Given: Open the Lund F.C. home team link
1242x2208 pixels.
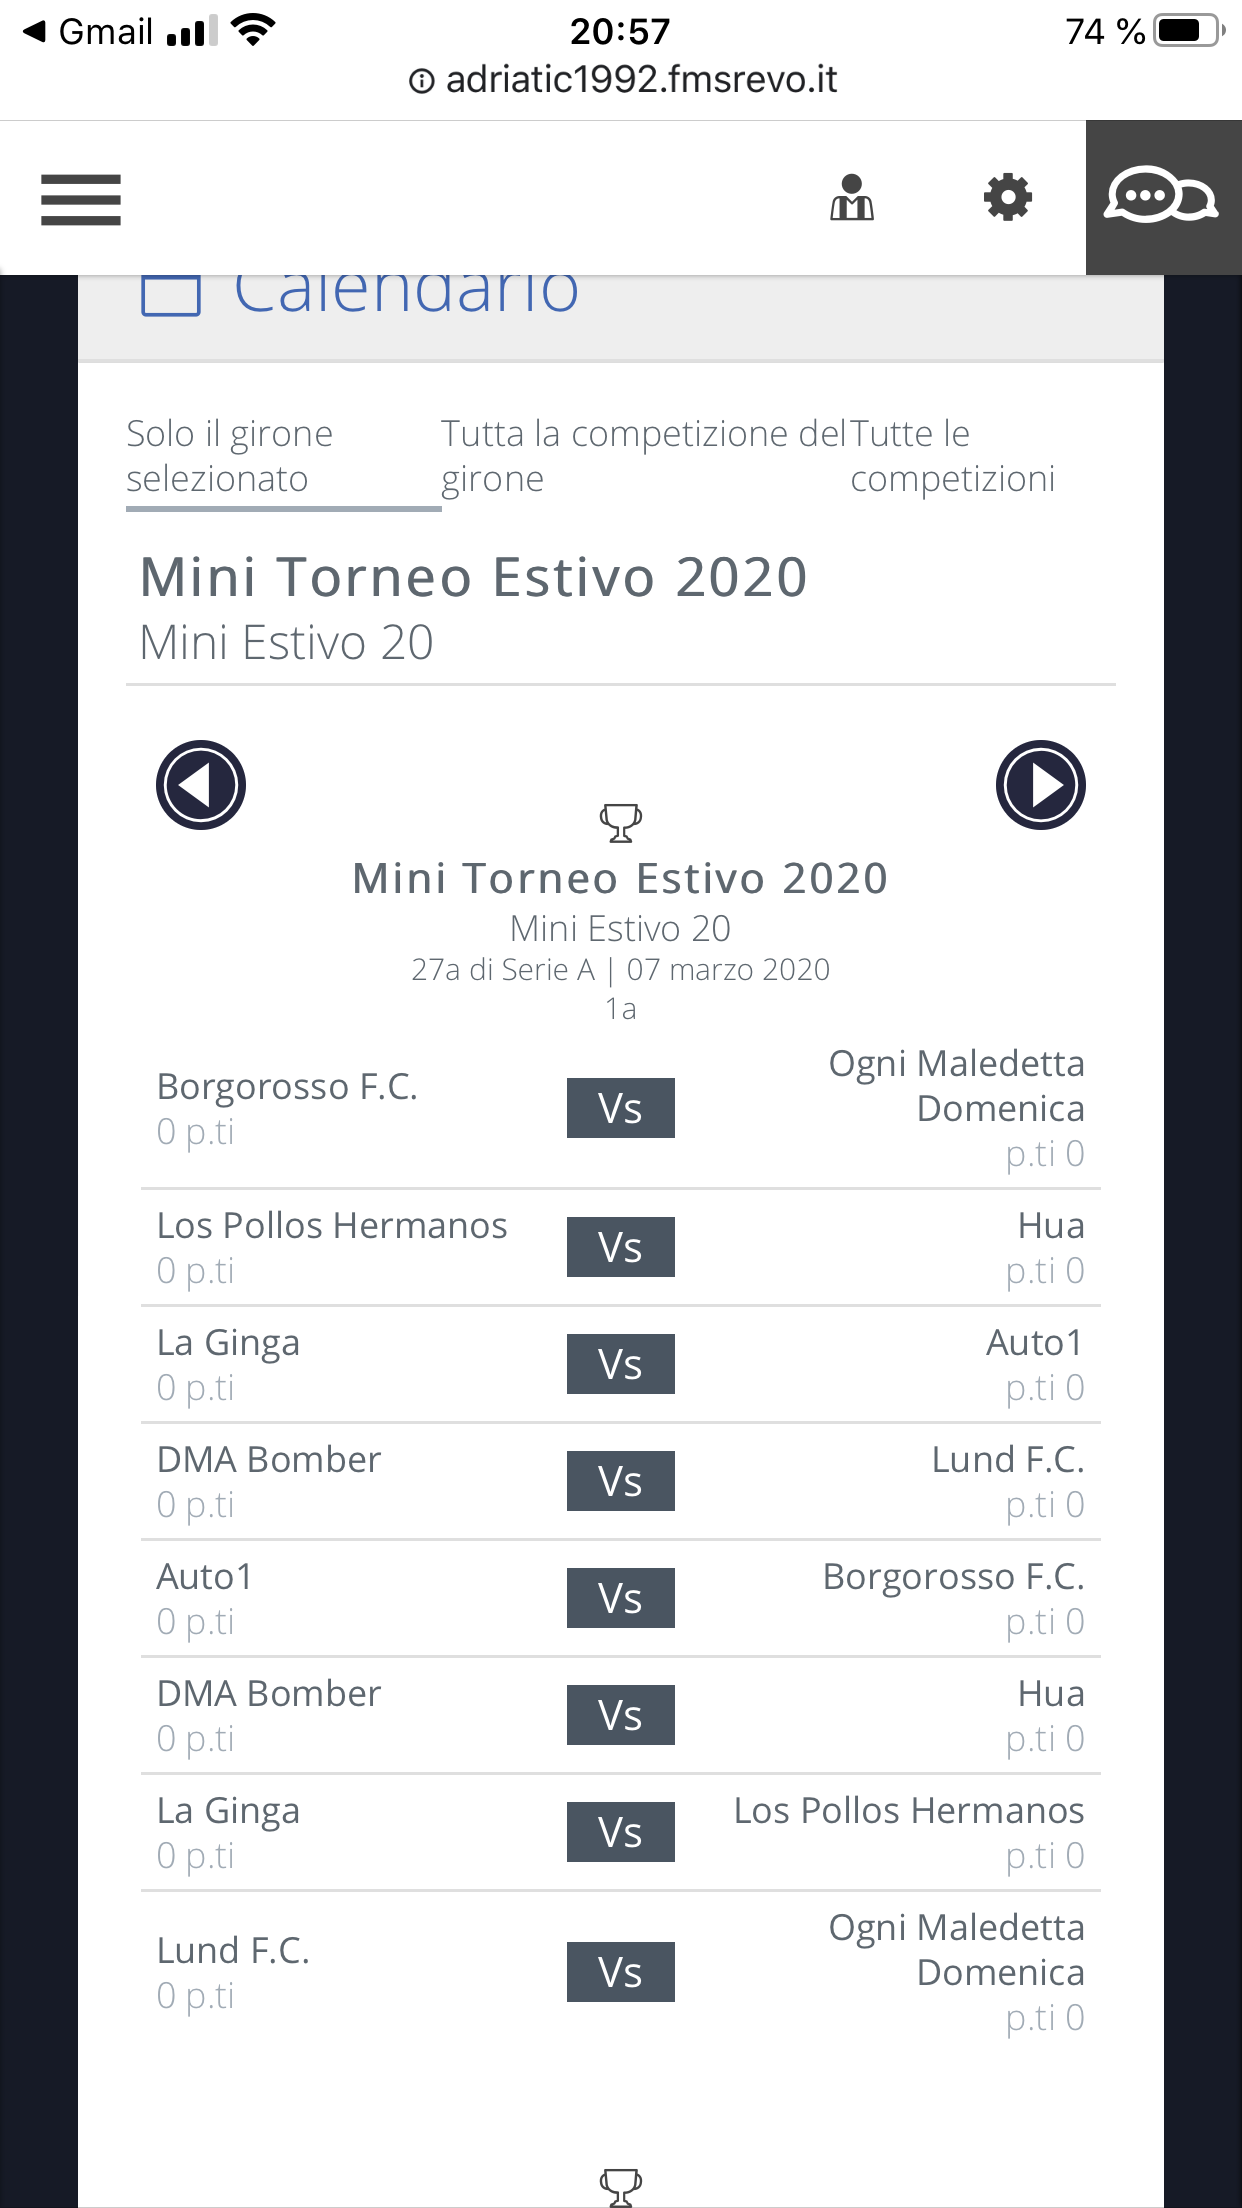Looking at the screenshot, I should 234,1951.
